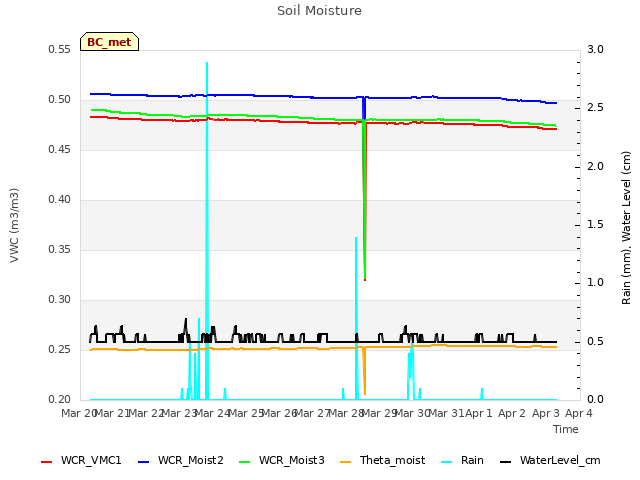Toggle the Rain legend entry

coord(462,461)
